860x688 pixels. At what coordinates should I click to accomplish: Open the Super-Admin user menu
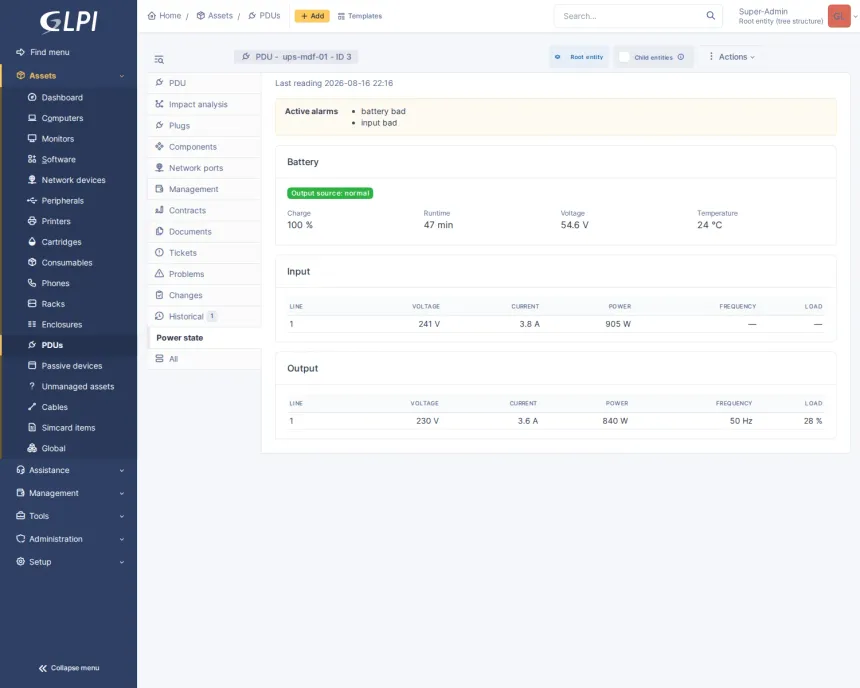pos(780,16)
